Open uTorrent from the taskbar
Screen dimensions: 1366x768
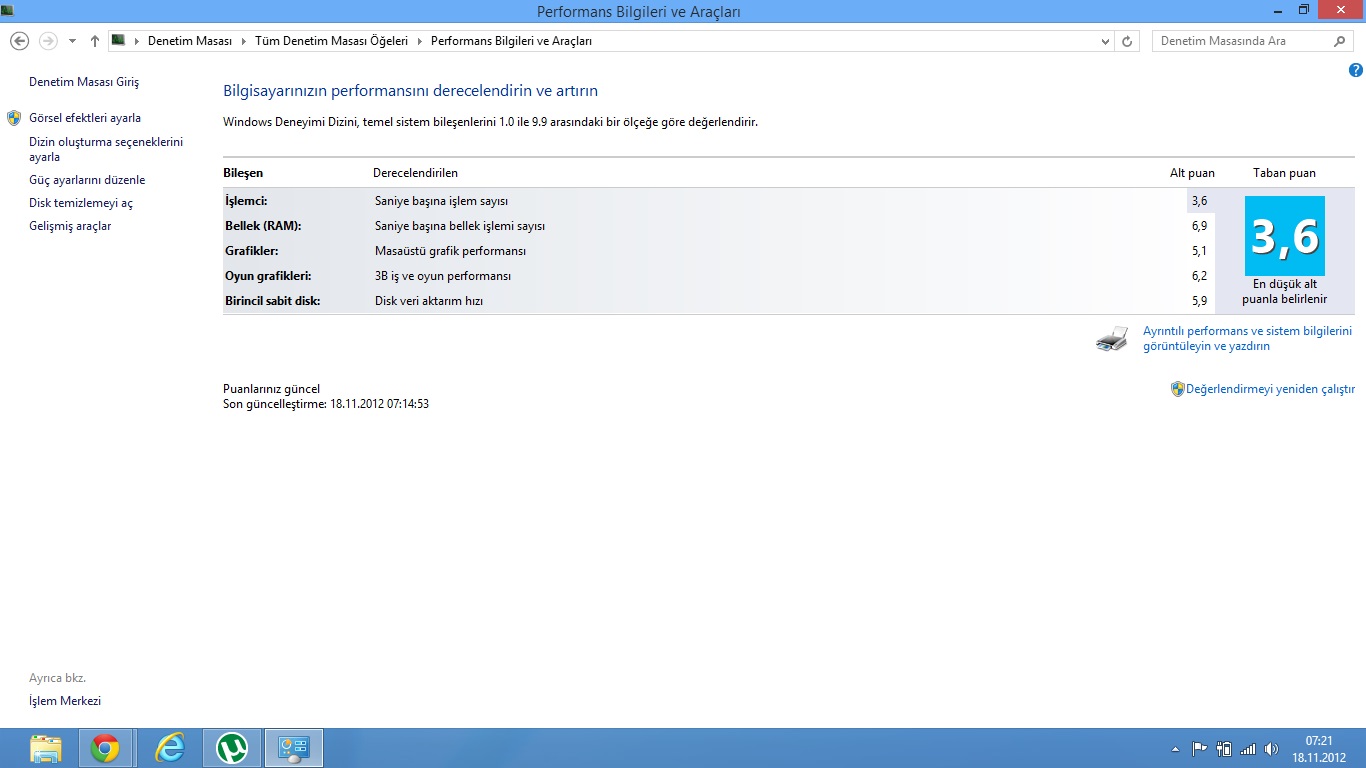tap(232, 748)
